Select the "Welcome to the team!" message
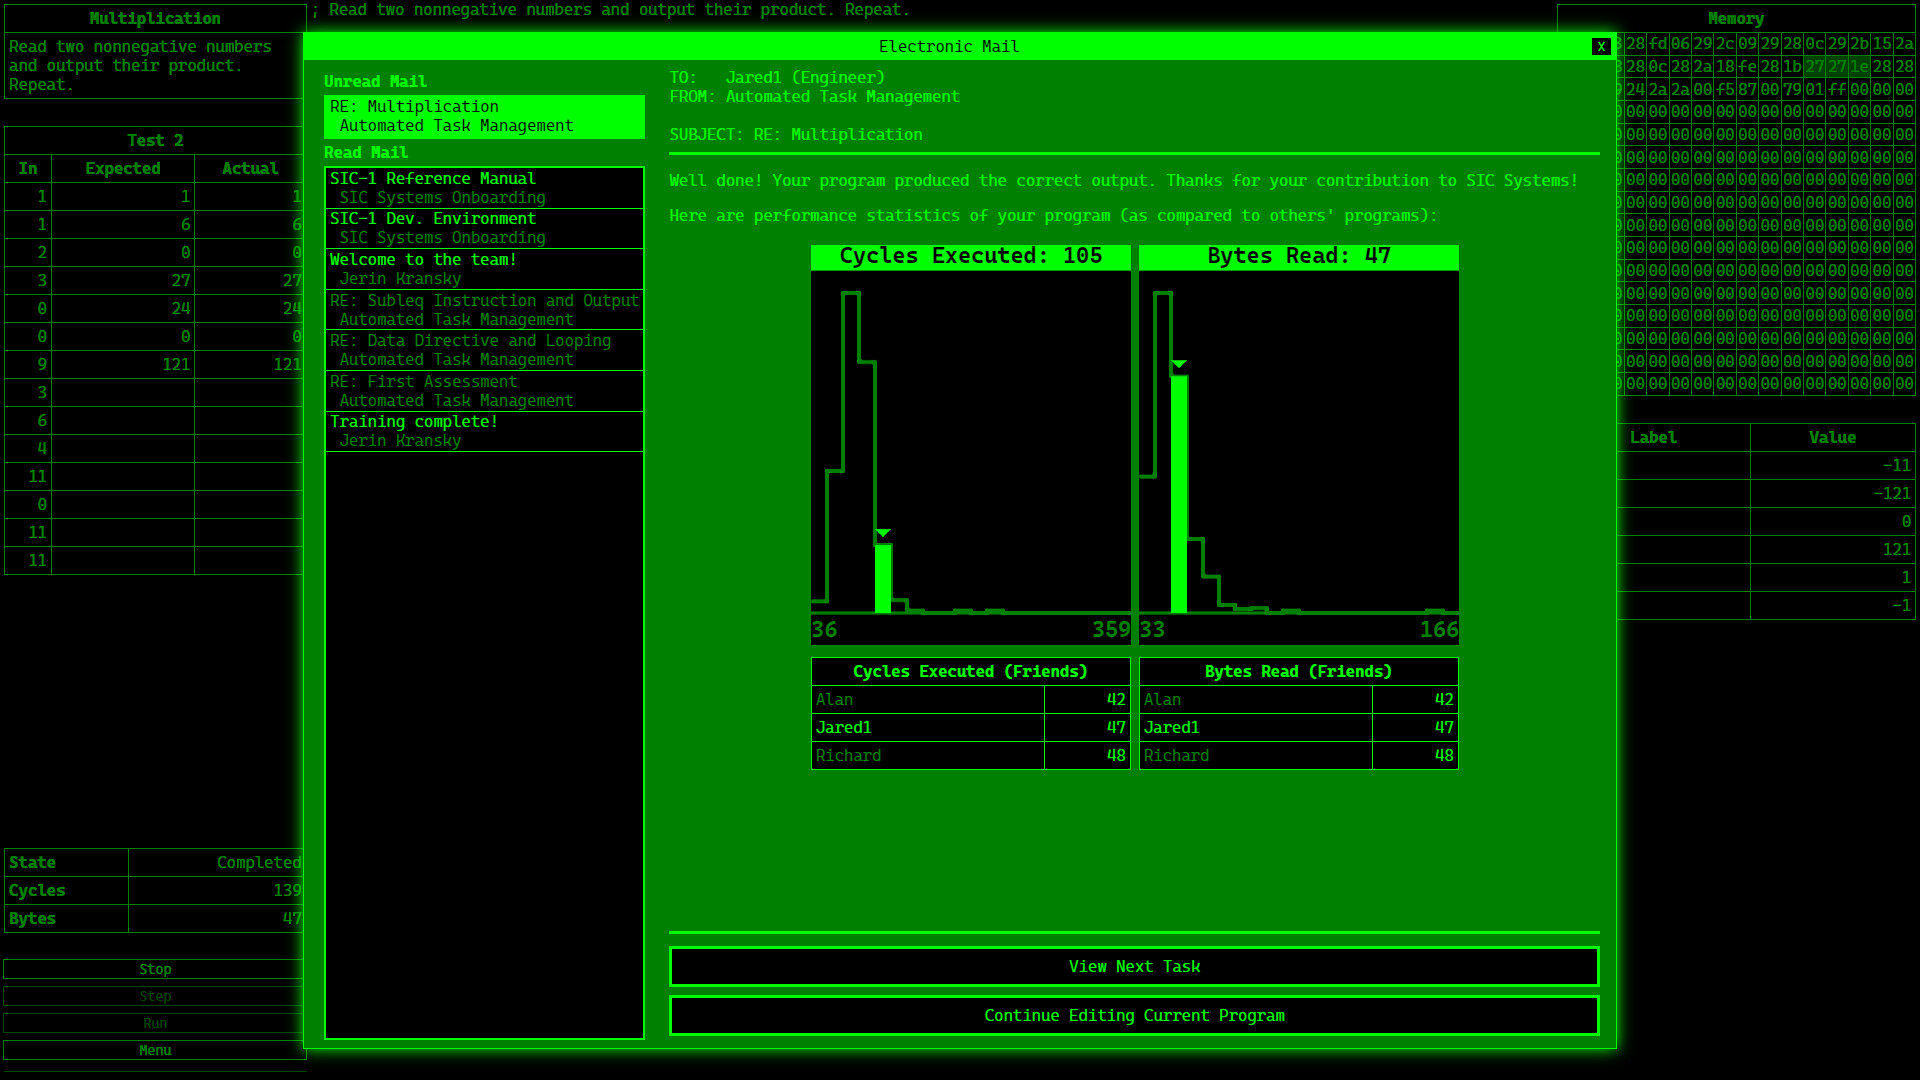Image resolution: width=1920 pixels, height=1080 pixels. (x=484, y=268)
